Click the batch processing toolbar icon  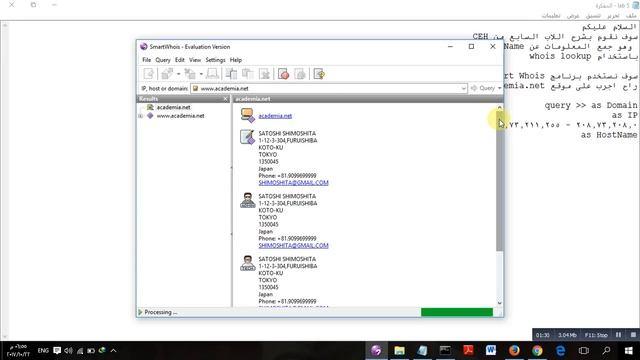190,74
